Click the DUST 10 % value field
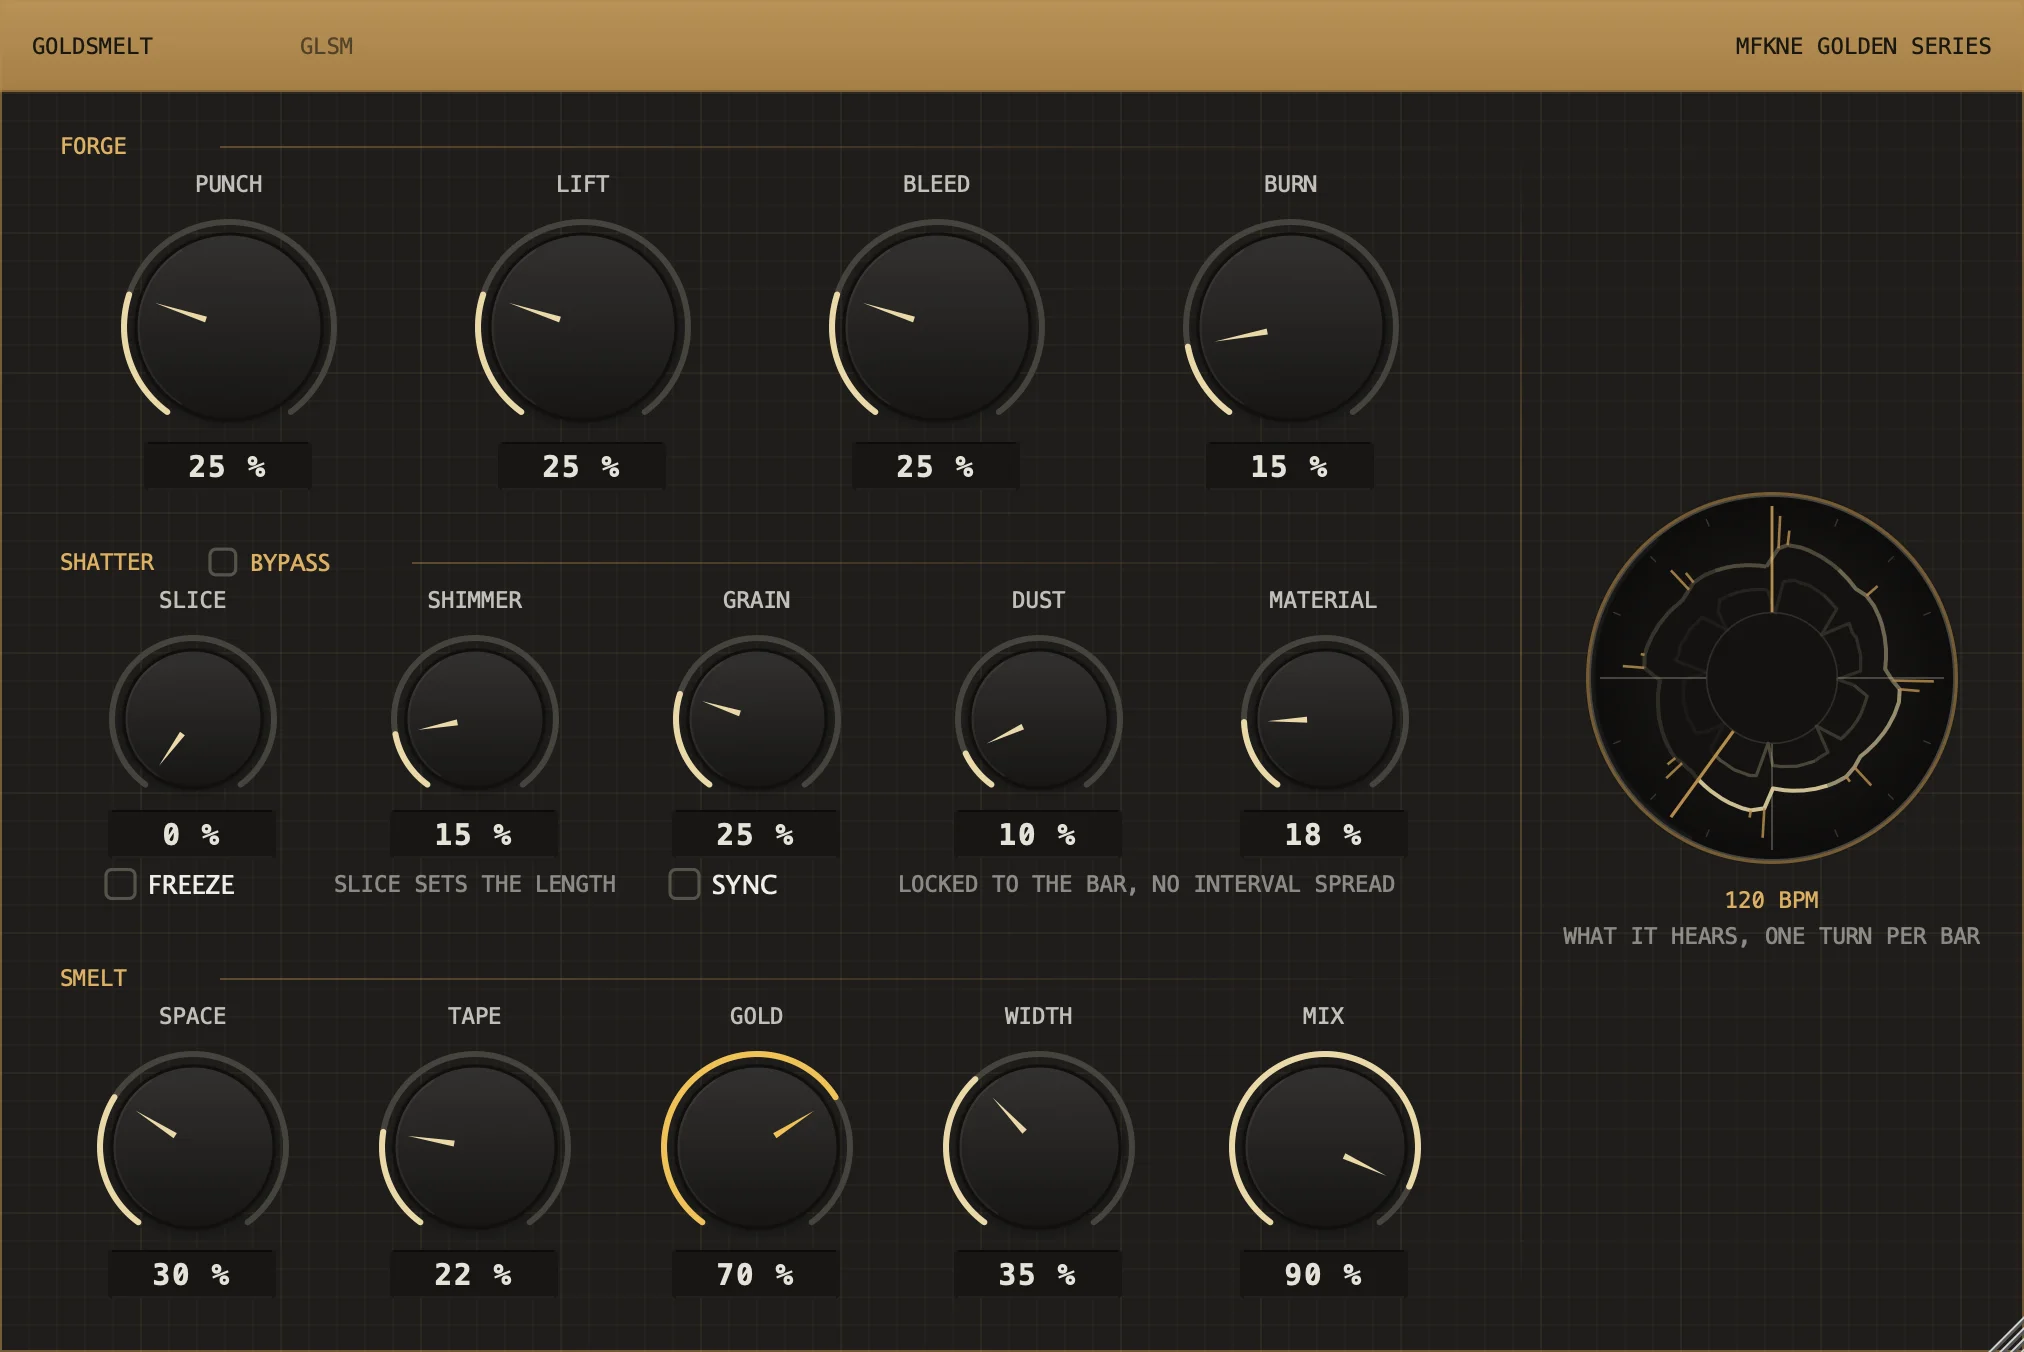The width and height of the screenshot is (2024, 1352). pyautogui.click(x=1038, y=834)
